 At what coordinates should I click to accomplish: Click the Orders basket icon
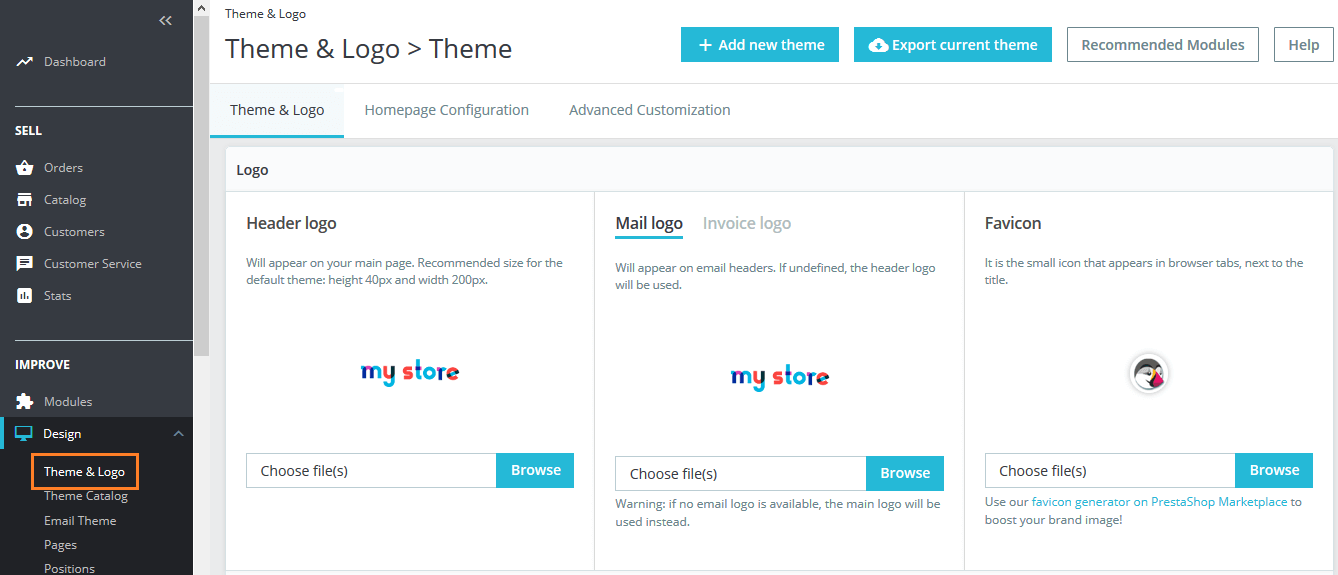point(25,168)
